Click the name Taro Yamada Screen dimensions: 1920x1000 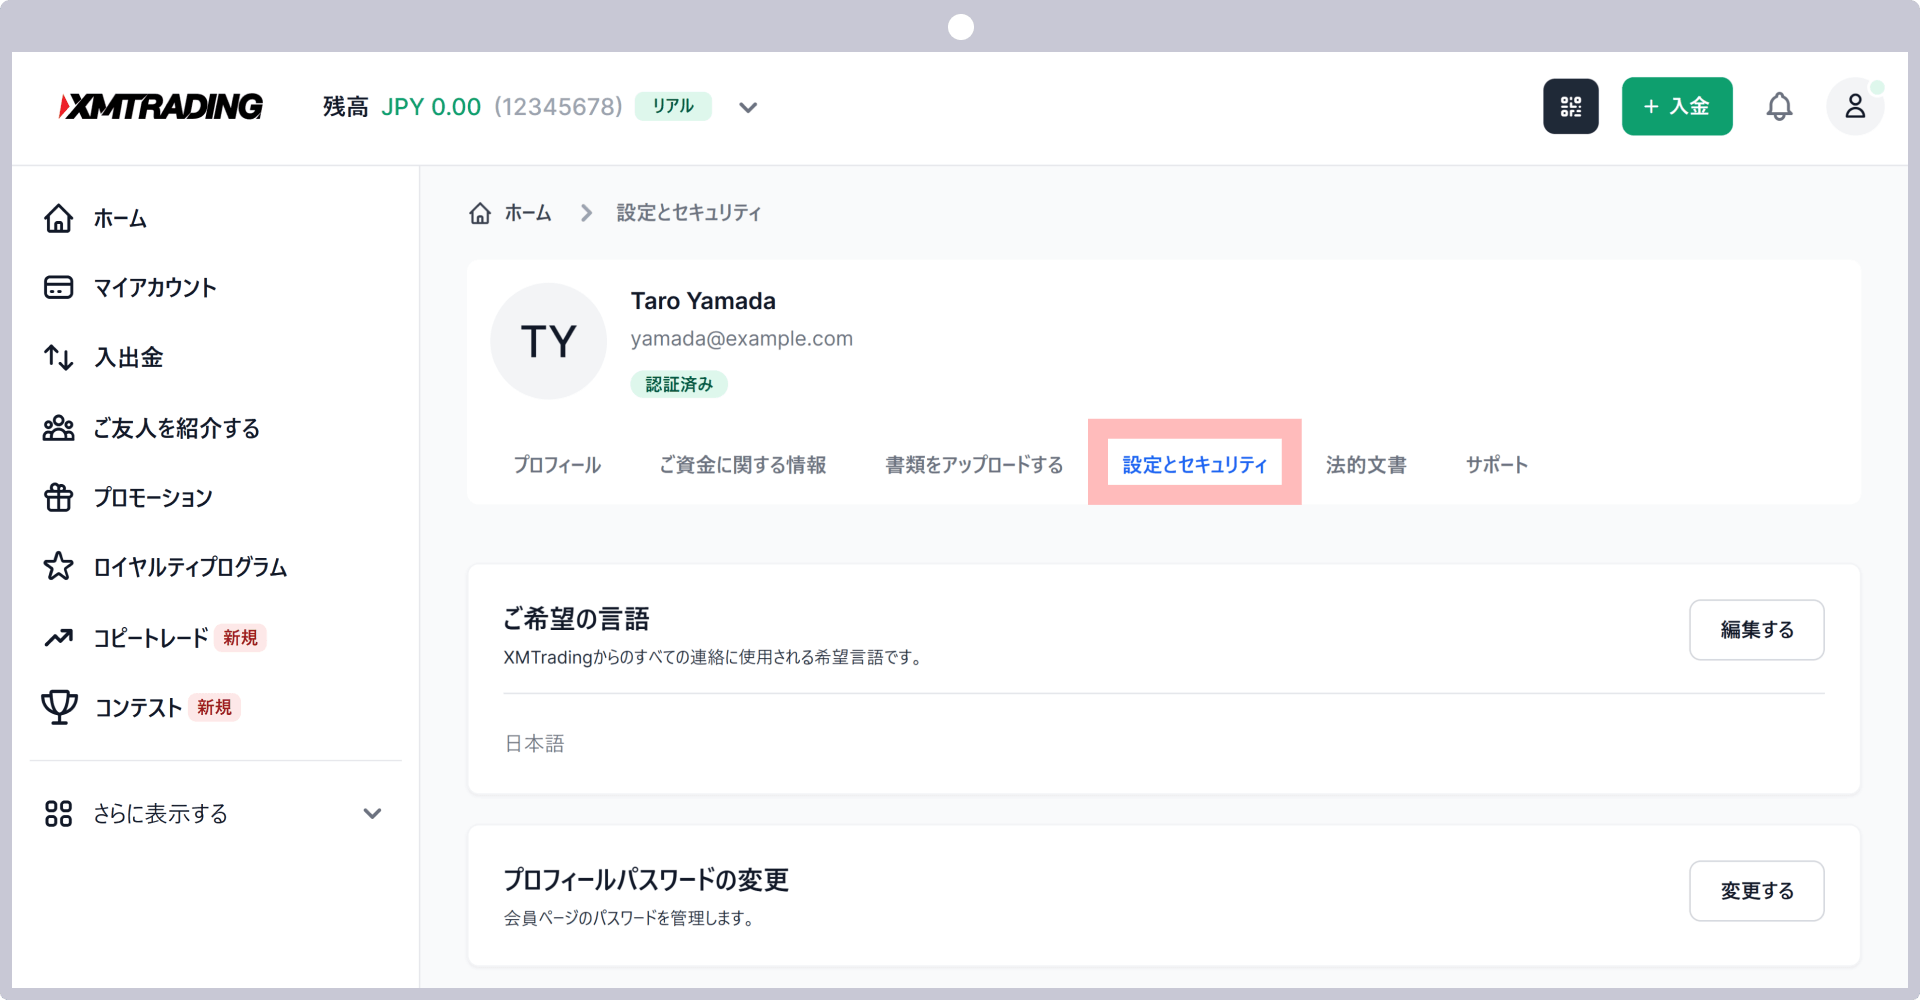pos(703,301)
